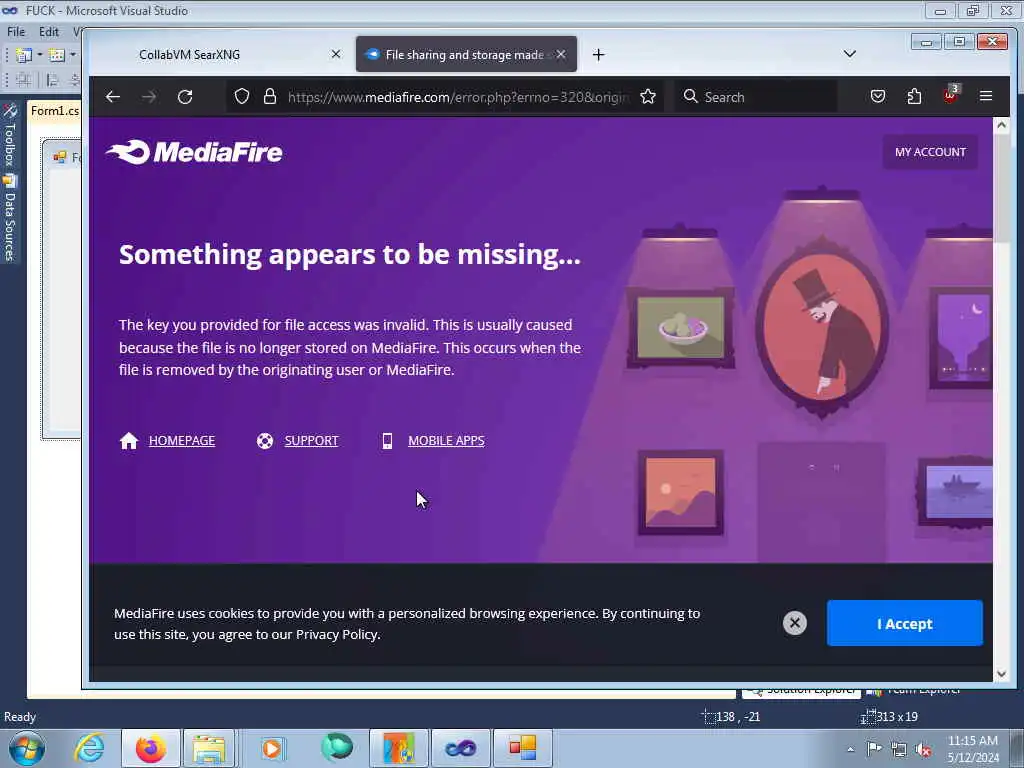Open Windows Media Player from taskbar

[x=272, y=748]
